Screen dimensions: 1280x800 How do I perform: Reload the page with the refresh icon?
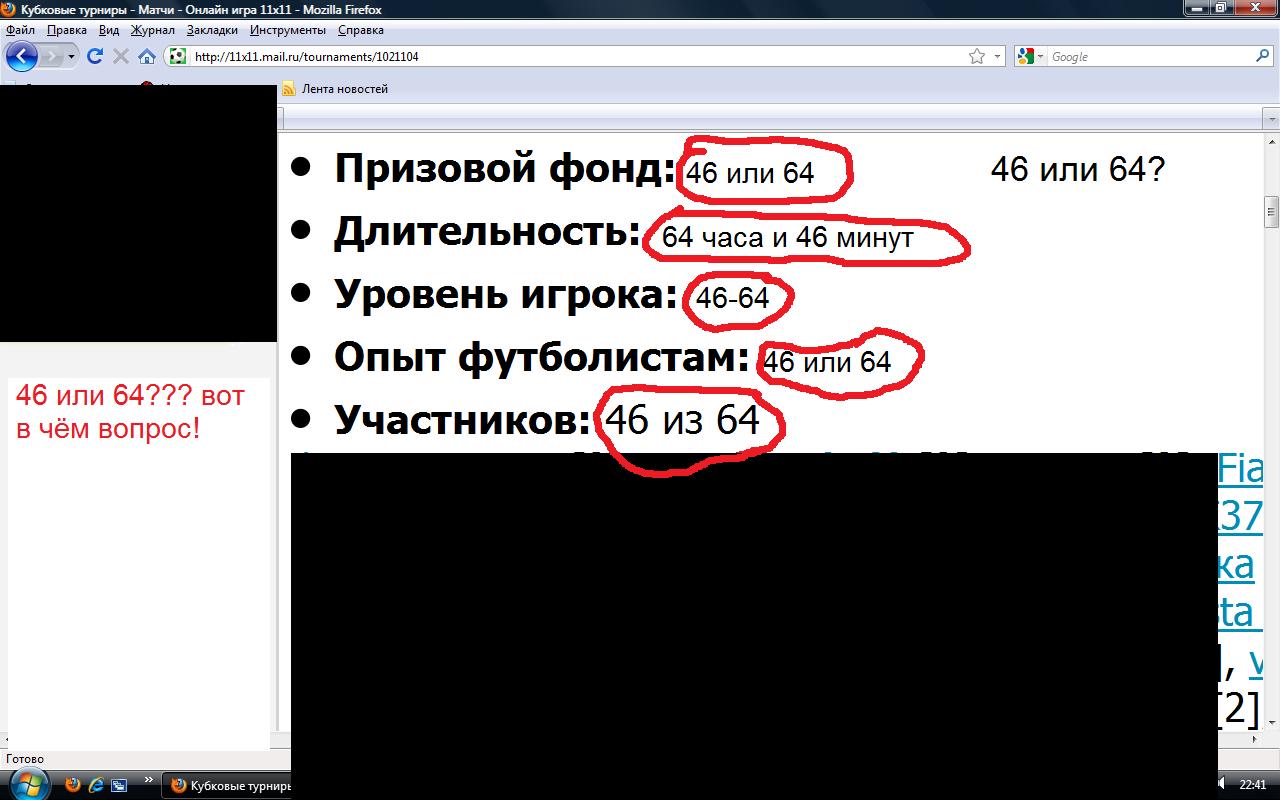coord(96,56)
